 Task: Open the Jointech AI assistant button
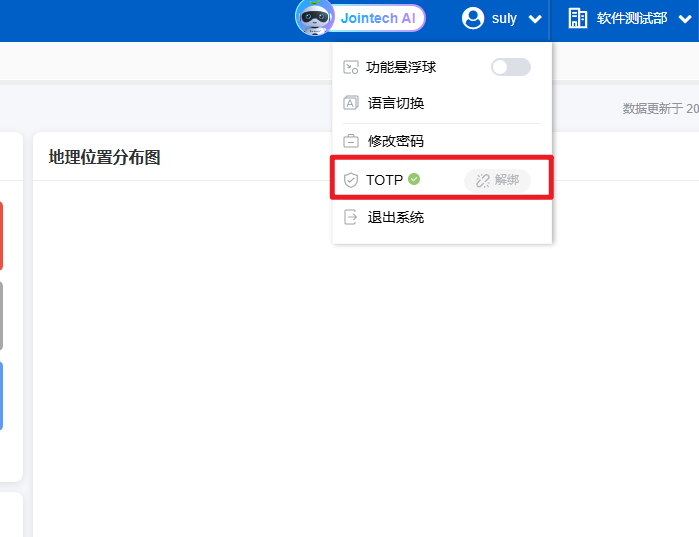pos(377,18)
